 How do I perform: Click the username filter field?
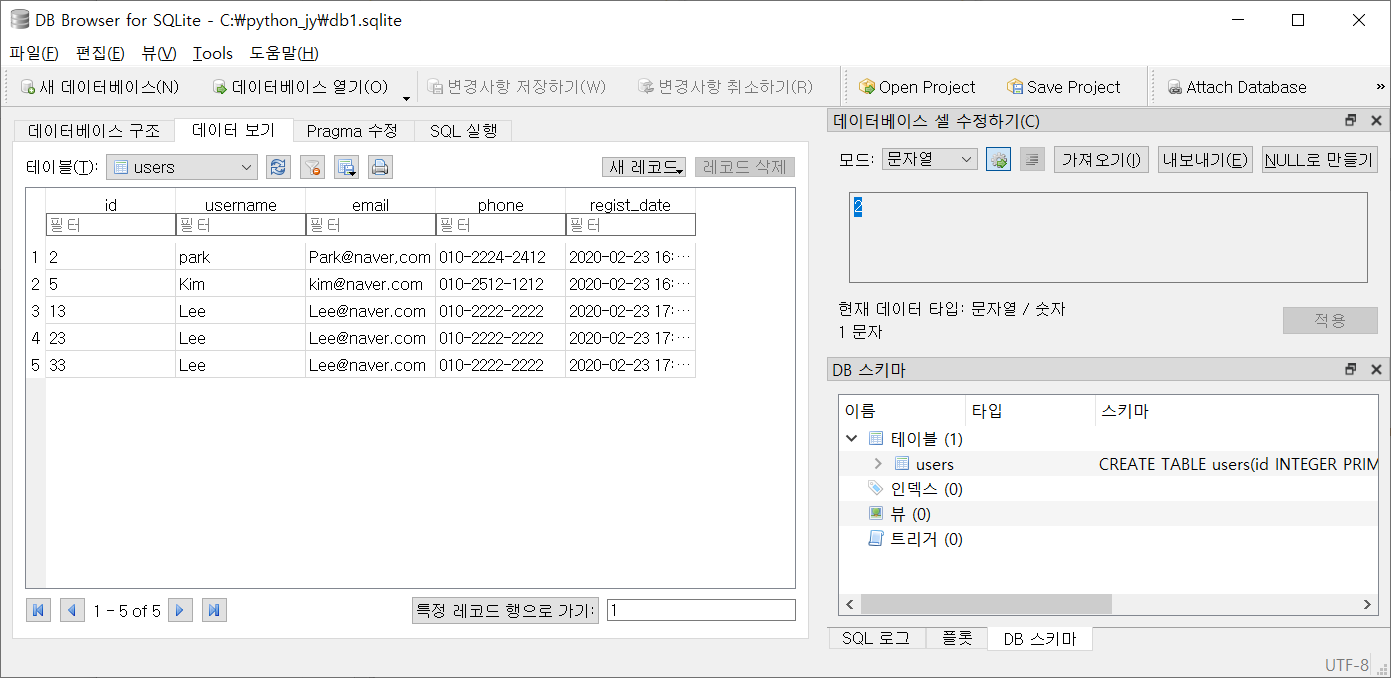(240, 225)
